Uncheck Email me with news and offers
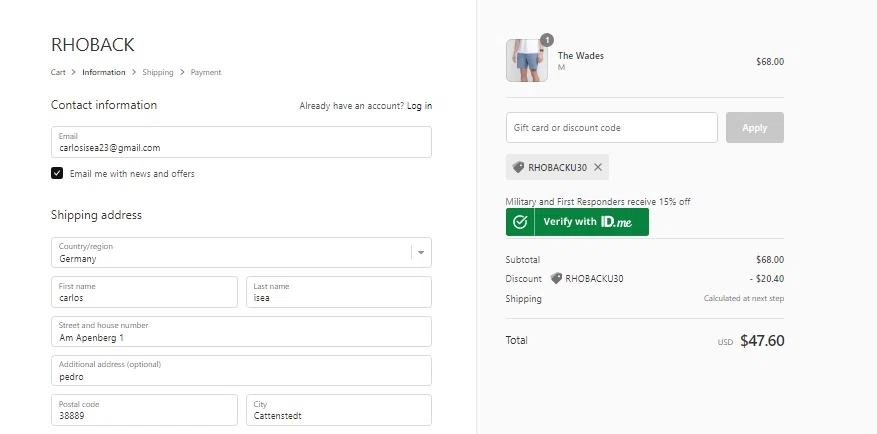 tap(58, 173)
